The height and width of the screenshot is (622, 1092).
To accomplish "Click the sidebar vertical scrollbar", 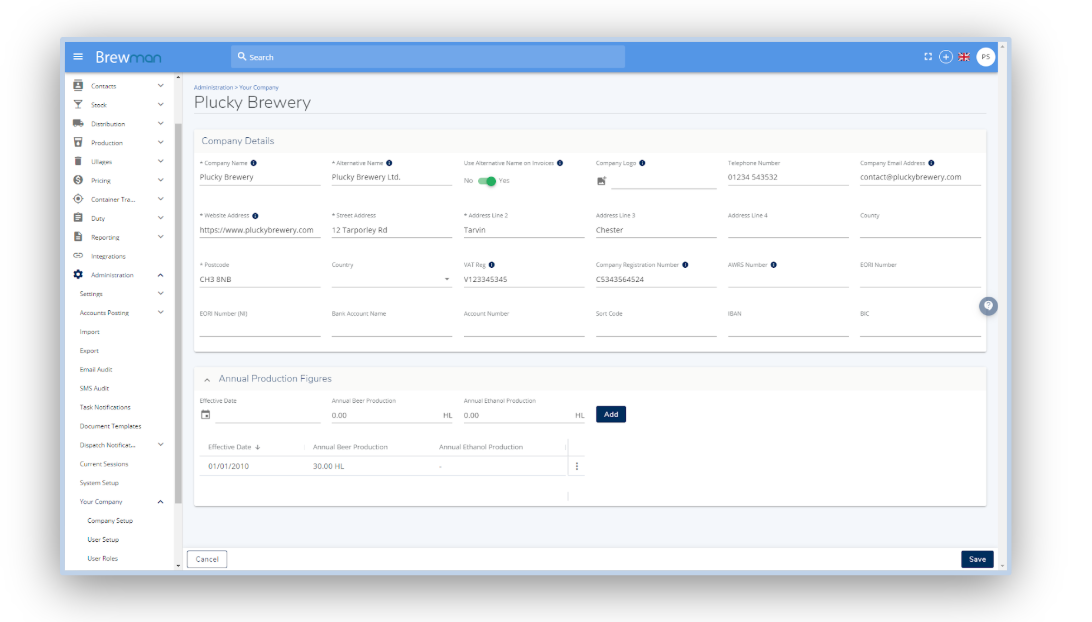I will tap(178, 313).
